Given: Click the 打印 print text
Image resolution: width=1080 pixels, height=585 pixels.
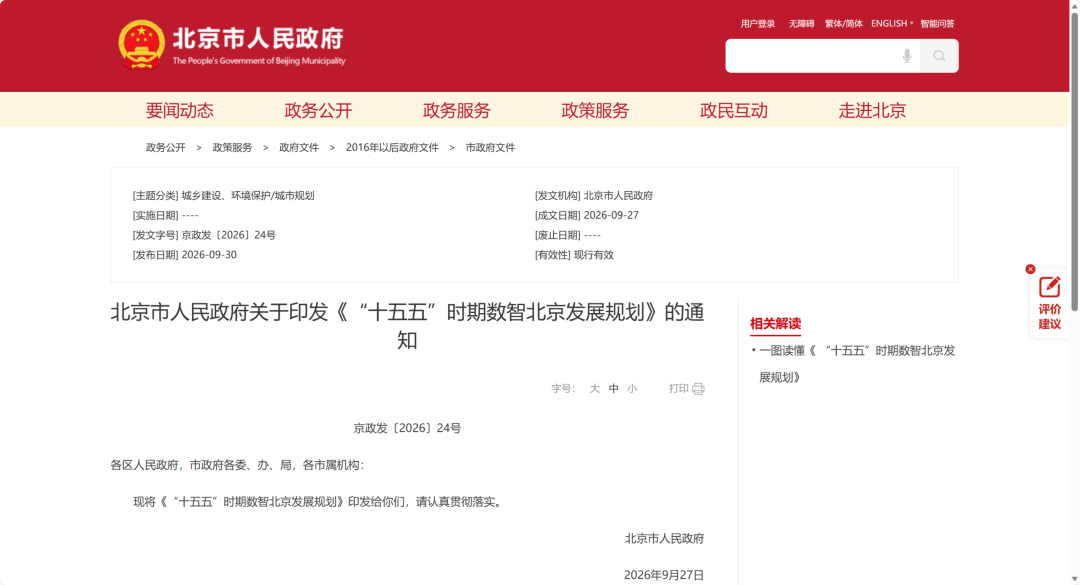Looking at the screenshot, I should [678, 389].
